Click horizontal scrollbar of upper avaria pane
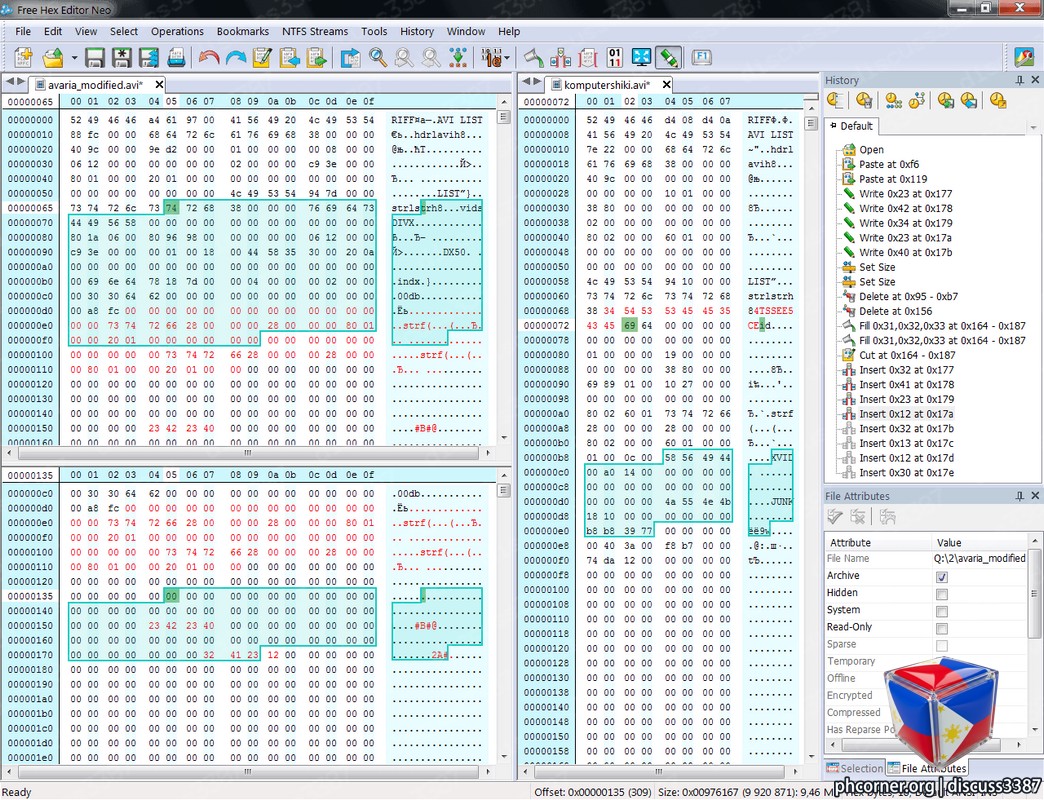The image size is (1044, 800). point(248,453)
